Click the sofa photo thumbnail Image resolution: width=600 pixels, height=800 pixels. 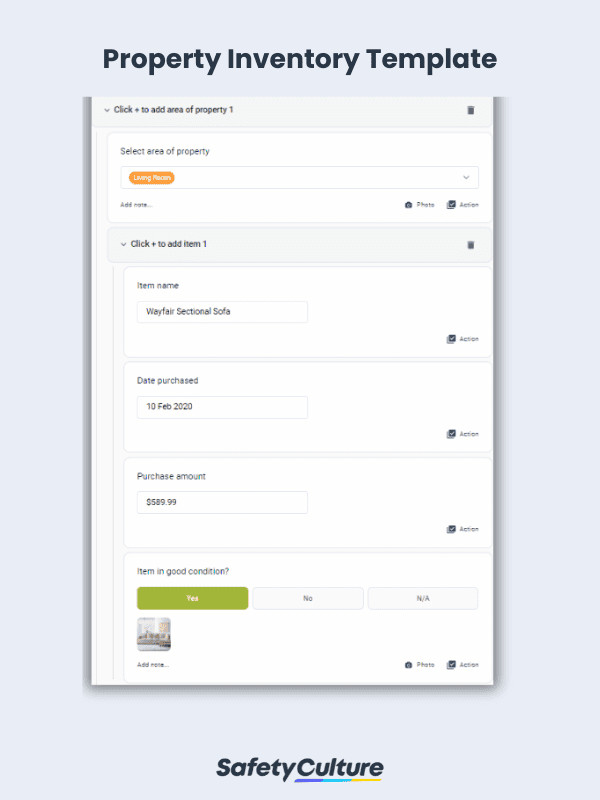tap(155, 633)
